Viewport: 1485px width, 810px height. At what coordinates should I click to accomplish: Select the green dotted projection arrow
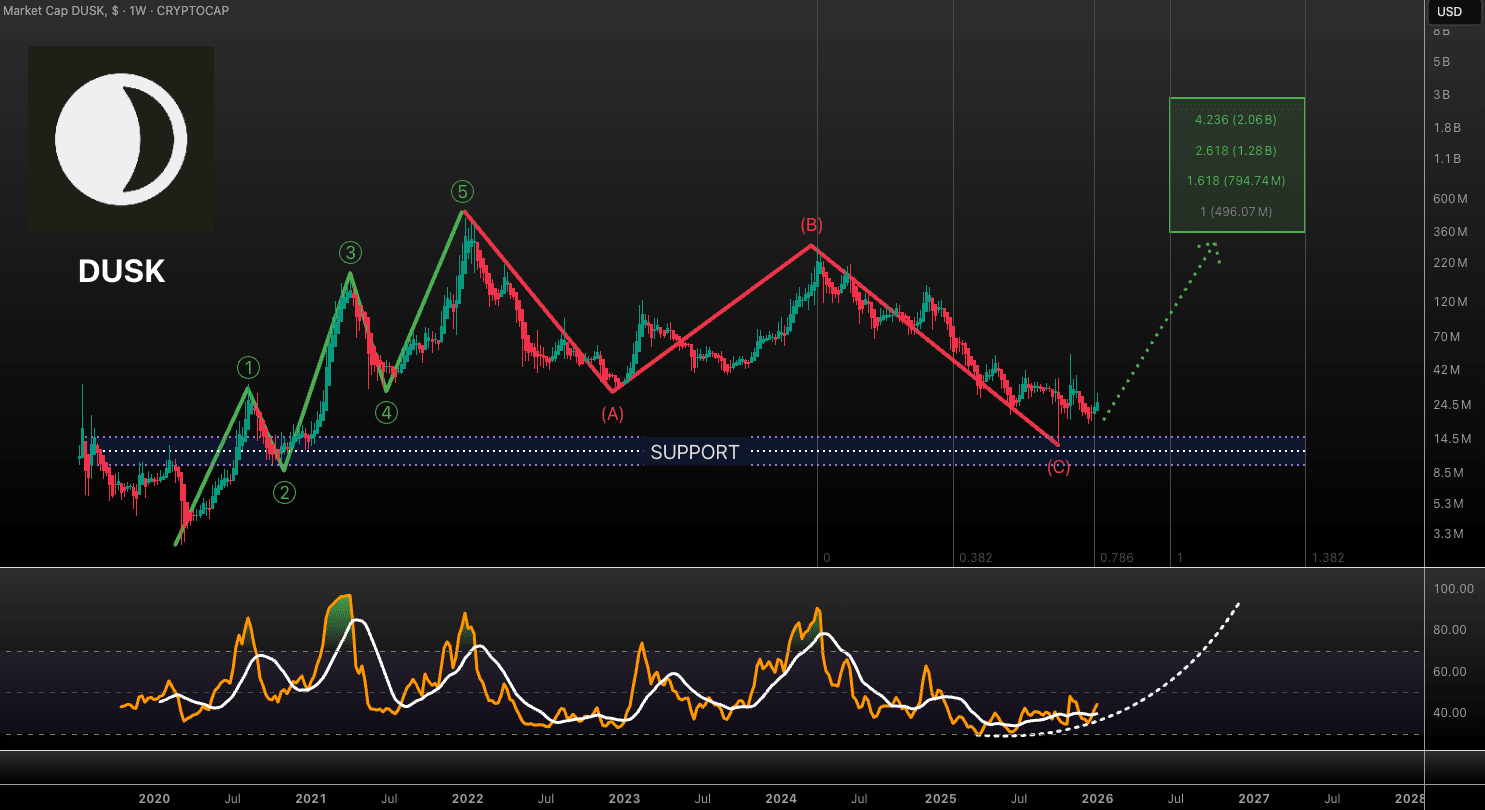(1160, 330)
